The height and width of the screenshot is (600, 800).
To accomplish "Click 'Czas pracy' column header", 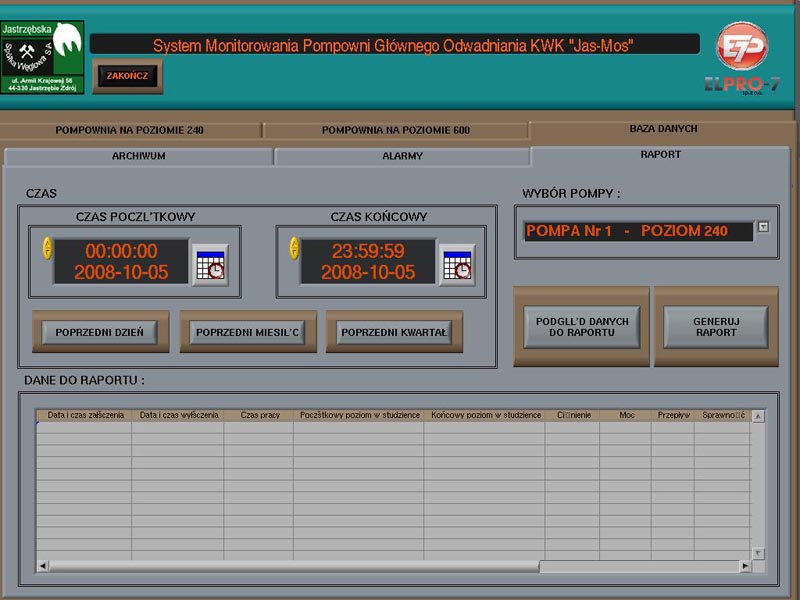I will 259,415.
